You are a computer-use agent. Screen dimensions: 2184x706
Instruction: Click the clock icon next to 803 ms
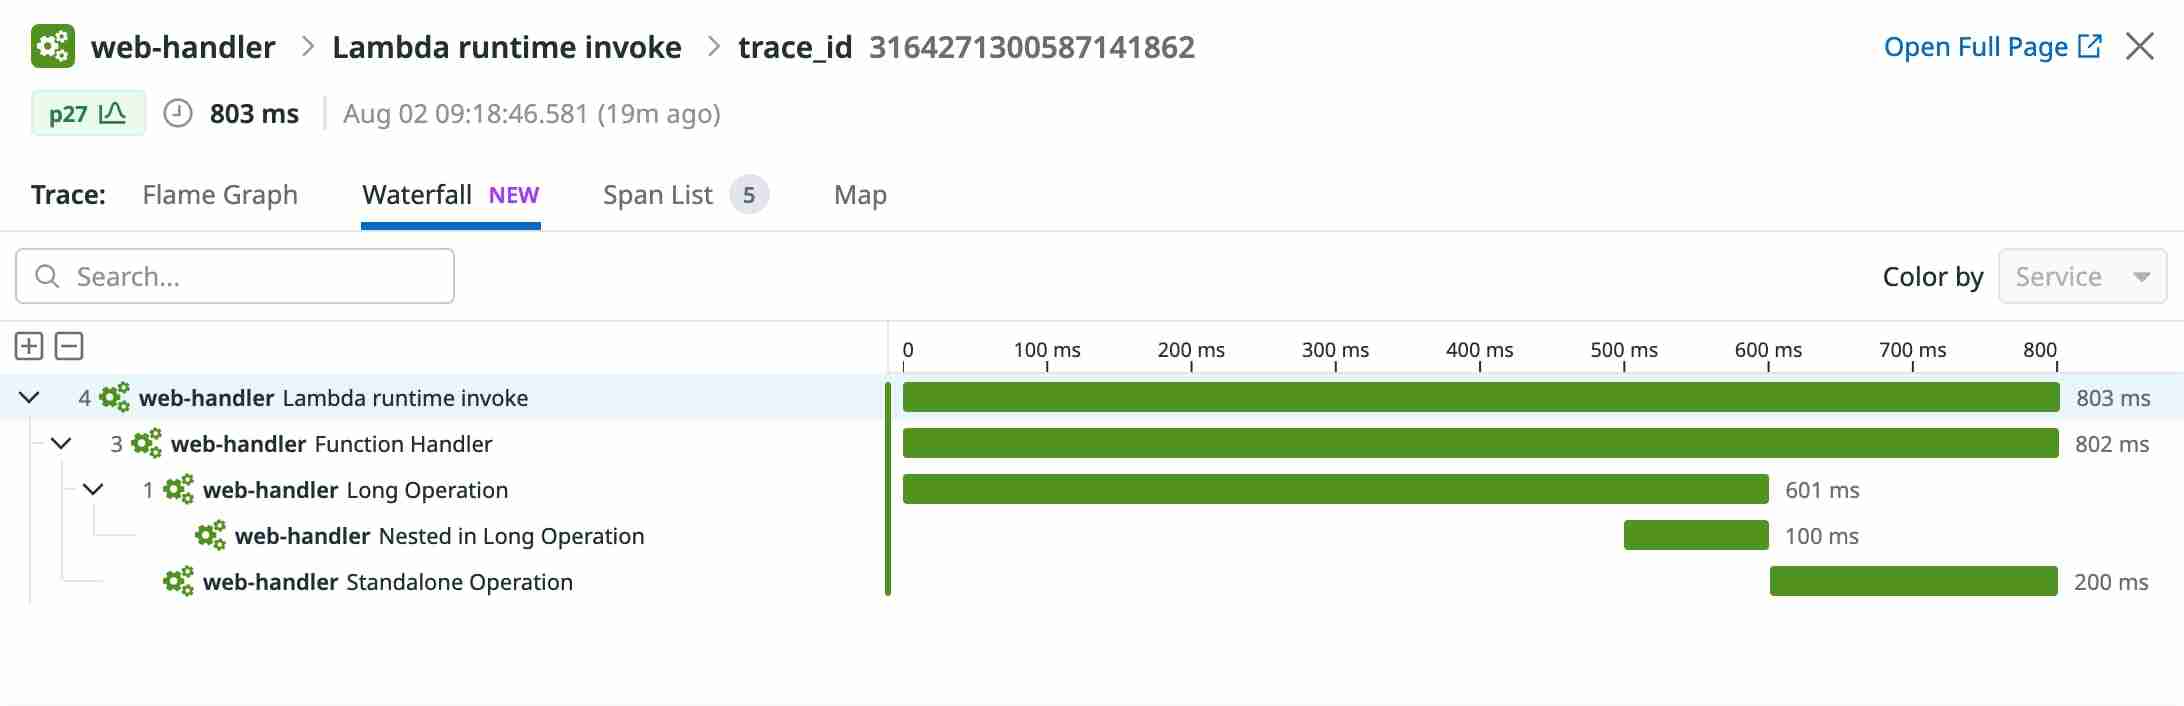click(177, 113)
